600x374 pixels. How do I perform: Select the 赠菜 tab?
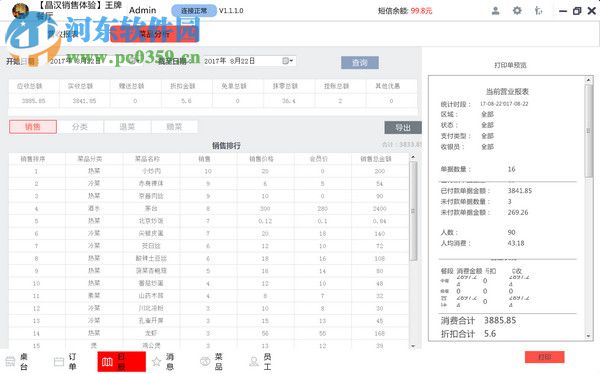click(174, 127)
